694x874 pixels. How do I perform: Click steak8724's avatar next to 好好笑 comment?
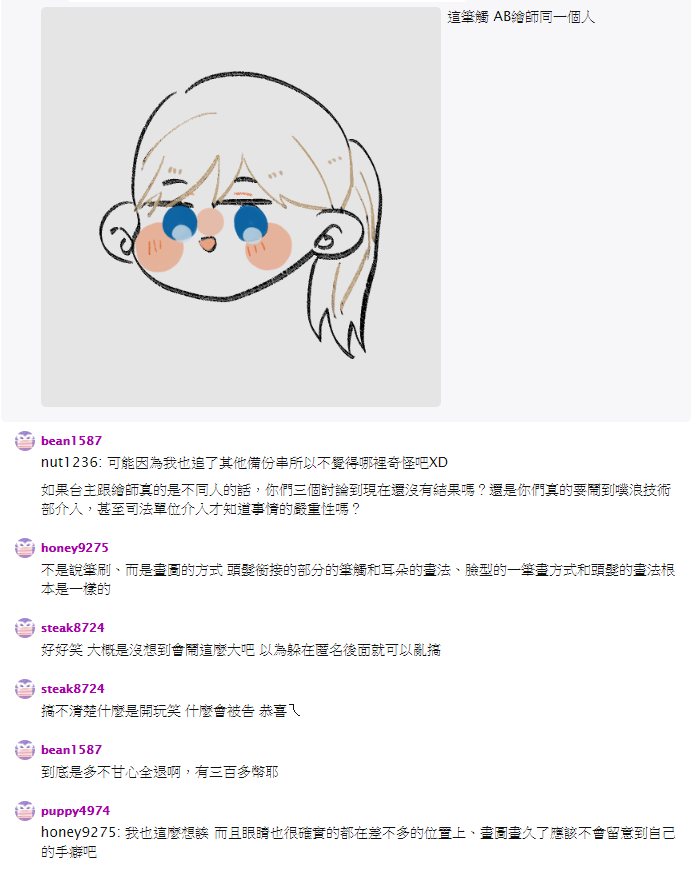[25, 628]
